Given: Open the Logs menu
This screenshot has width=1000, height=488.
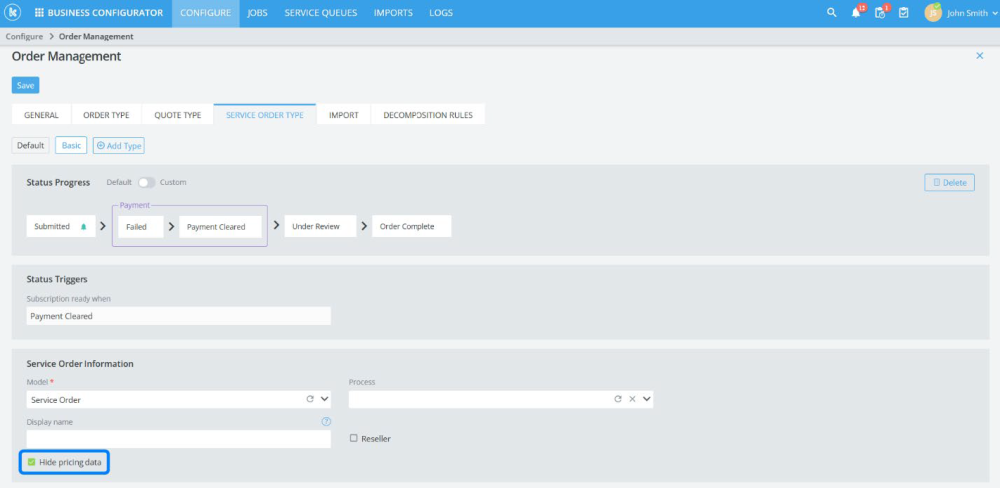Looking at the screenshot, I should pos(441,13).
